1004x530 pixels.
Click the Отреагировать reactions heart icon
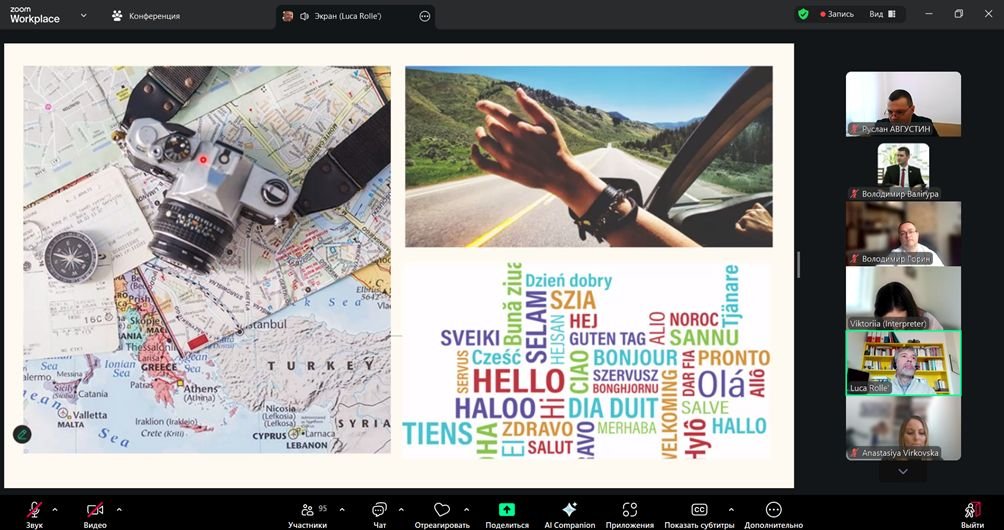coord(441,510)
